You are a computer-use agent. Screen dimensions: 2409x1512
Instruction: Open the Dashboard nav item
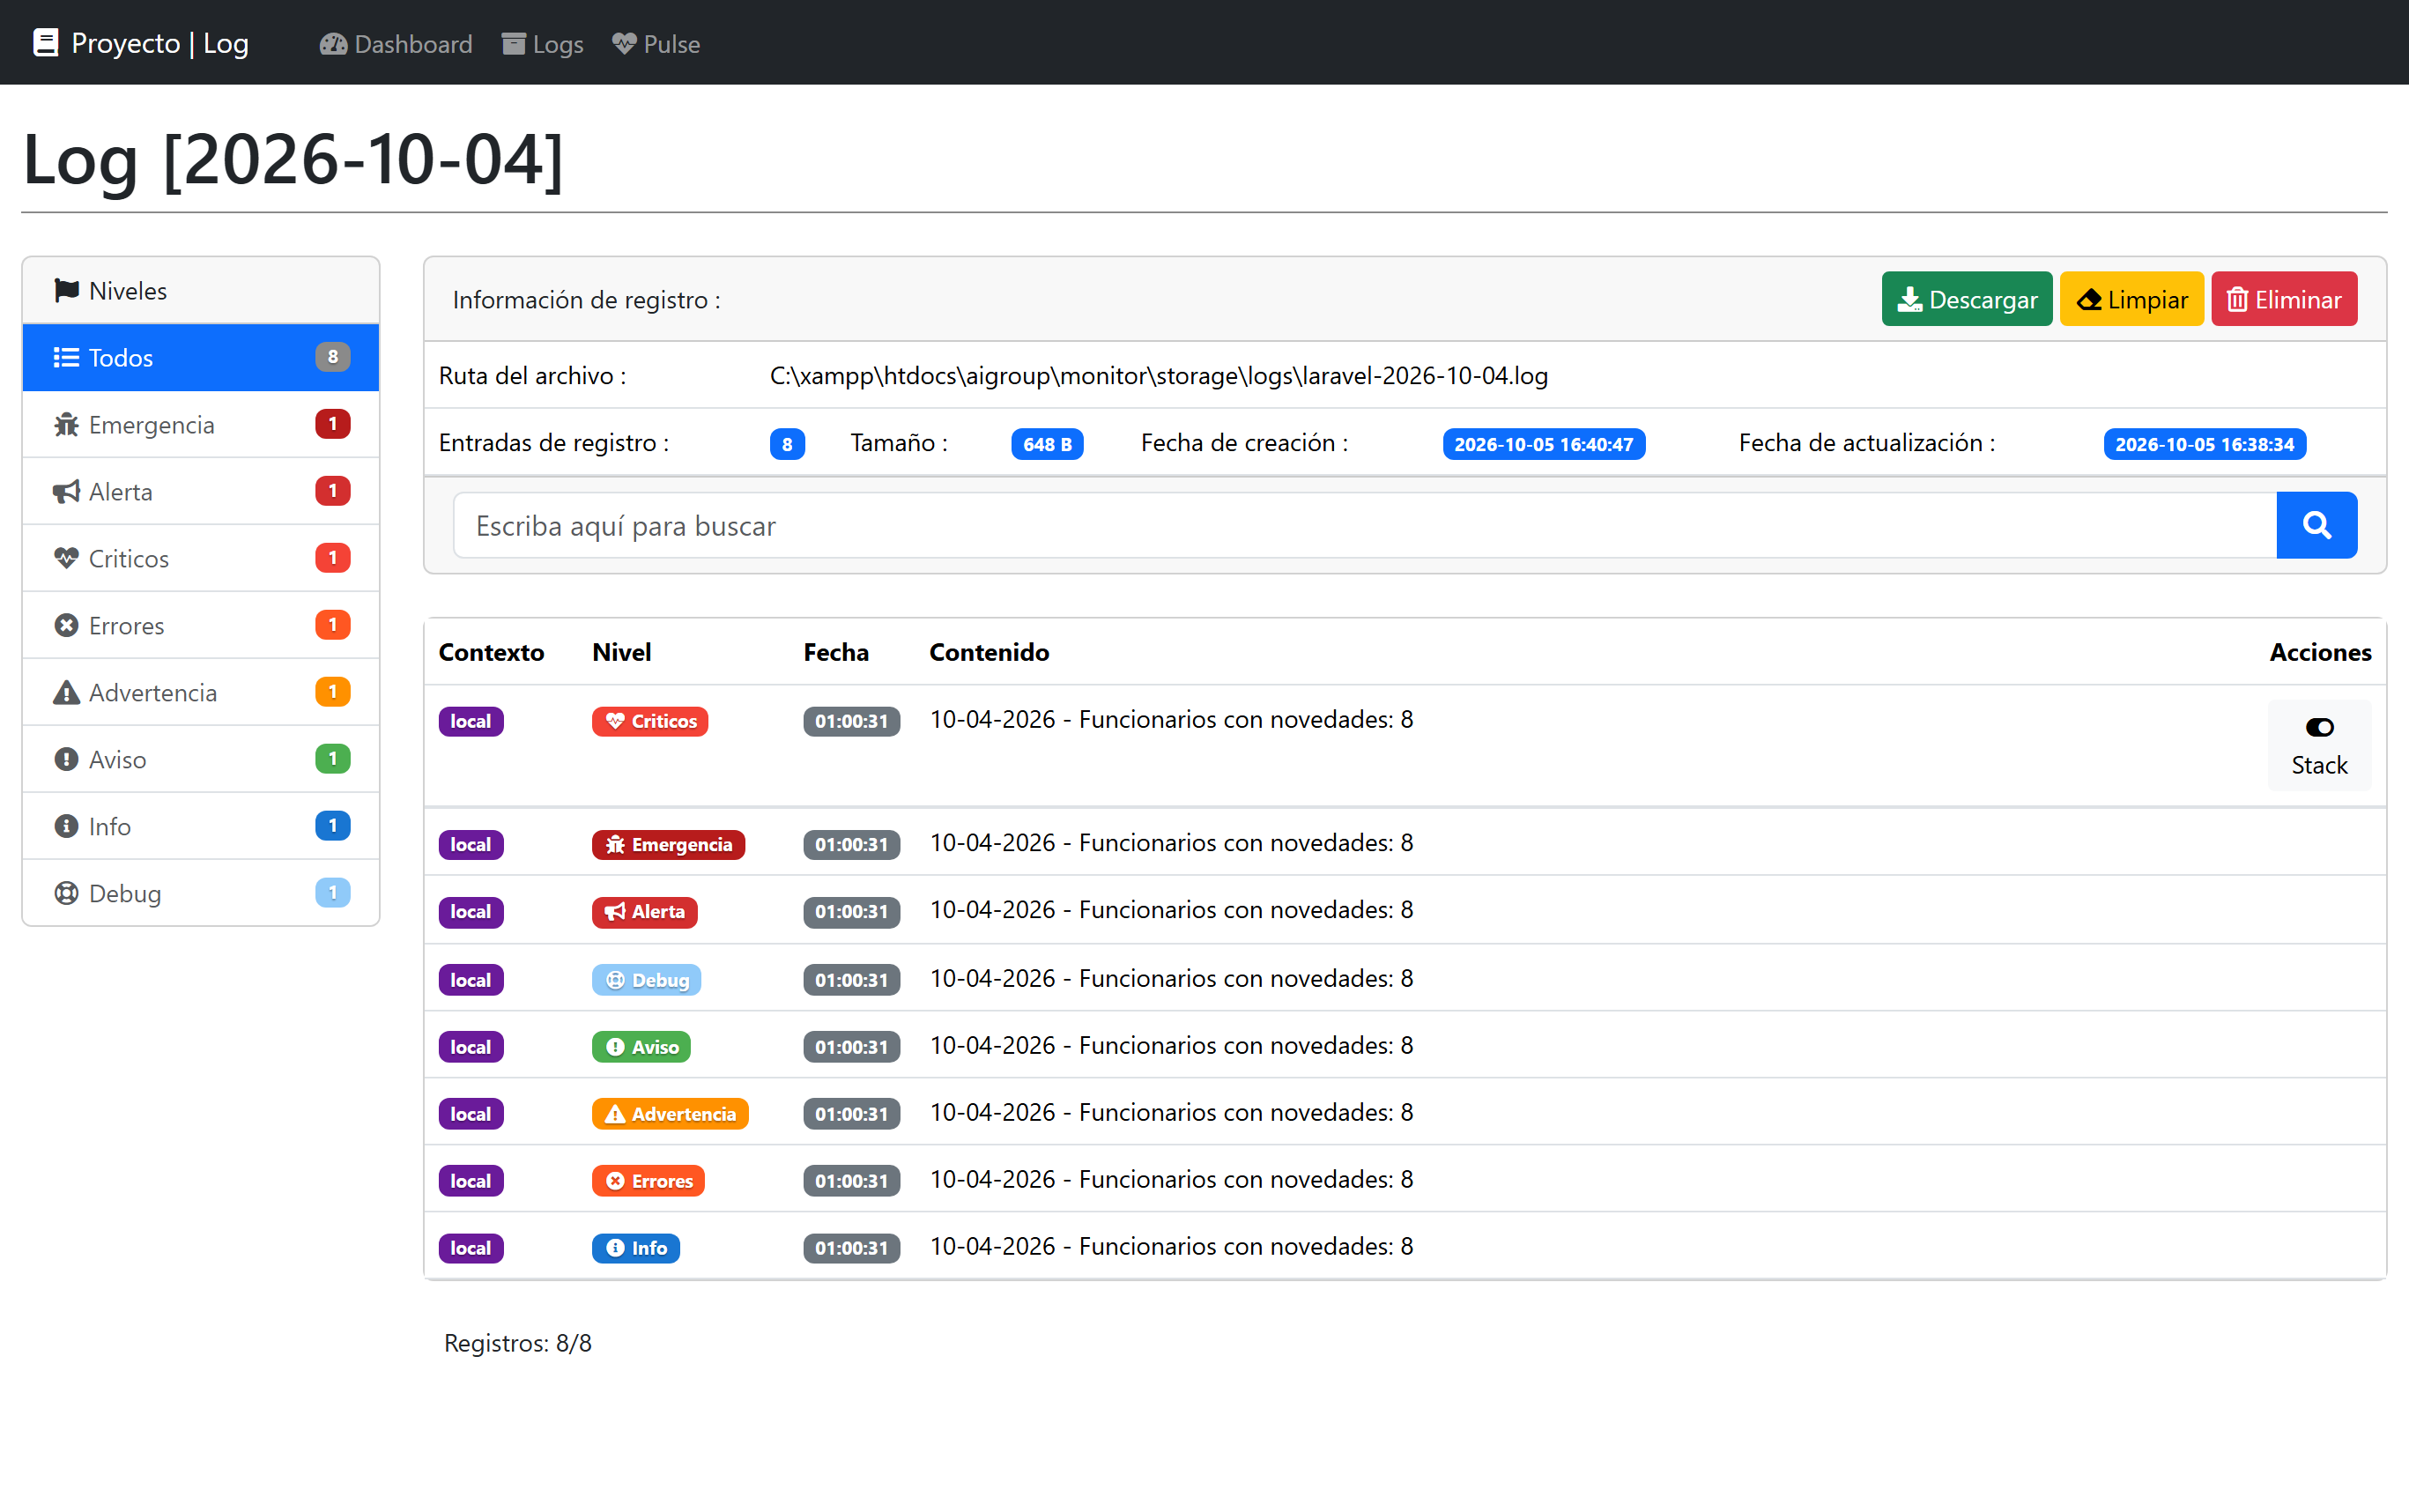pos(396,44)
